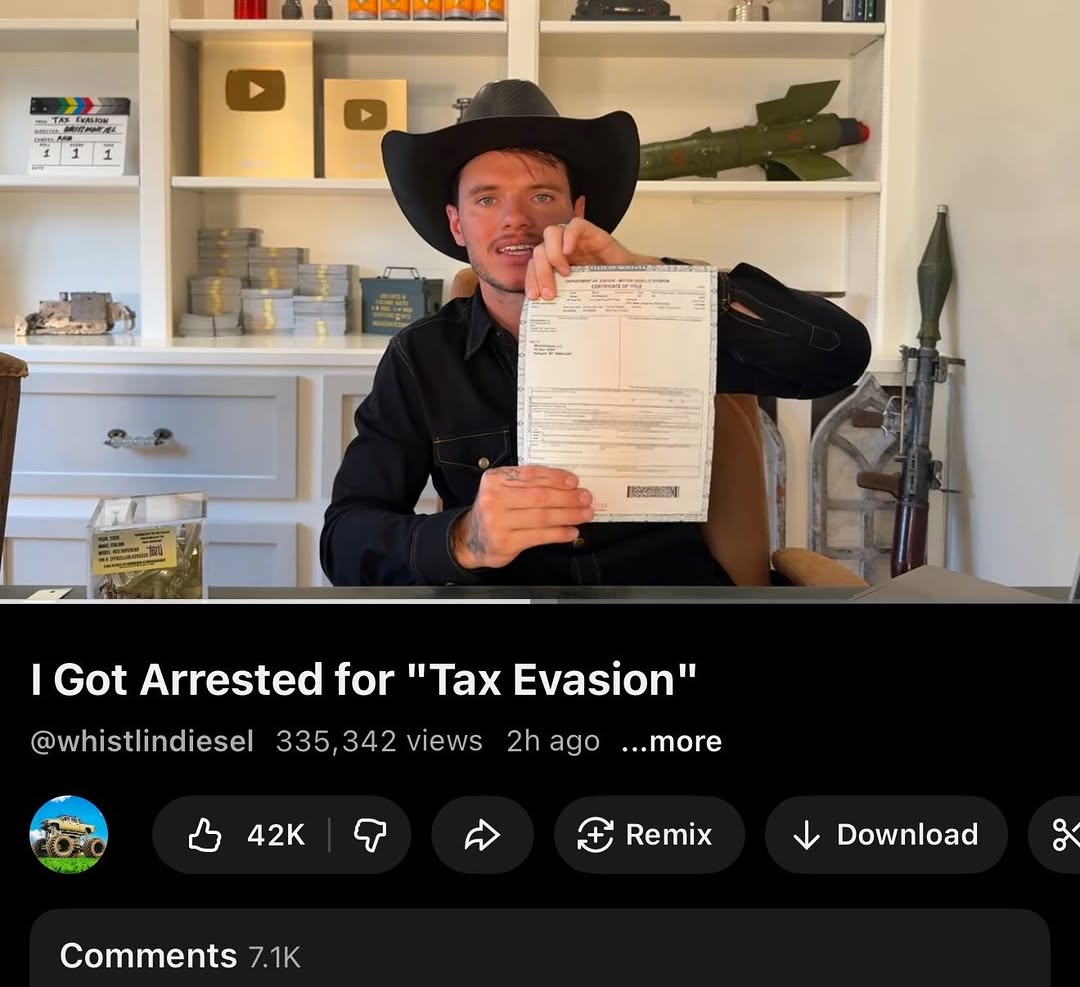
Task: Tap the video player to show controls
Action: click(540, 300)
